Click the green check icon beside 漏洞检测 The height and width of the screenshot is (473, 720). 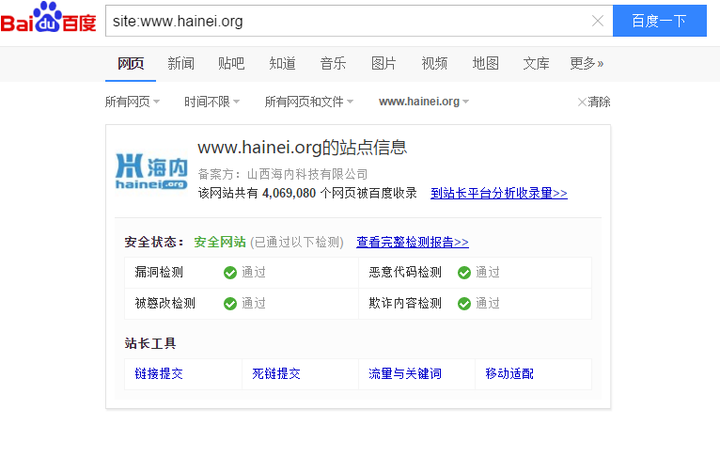[x=230, y=273]
